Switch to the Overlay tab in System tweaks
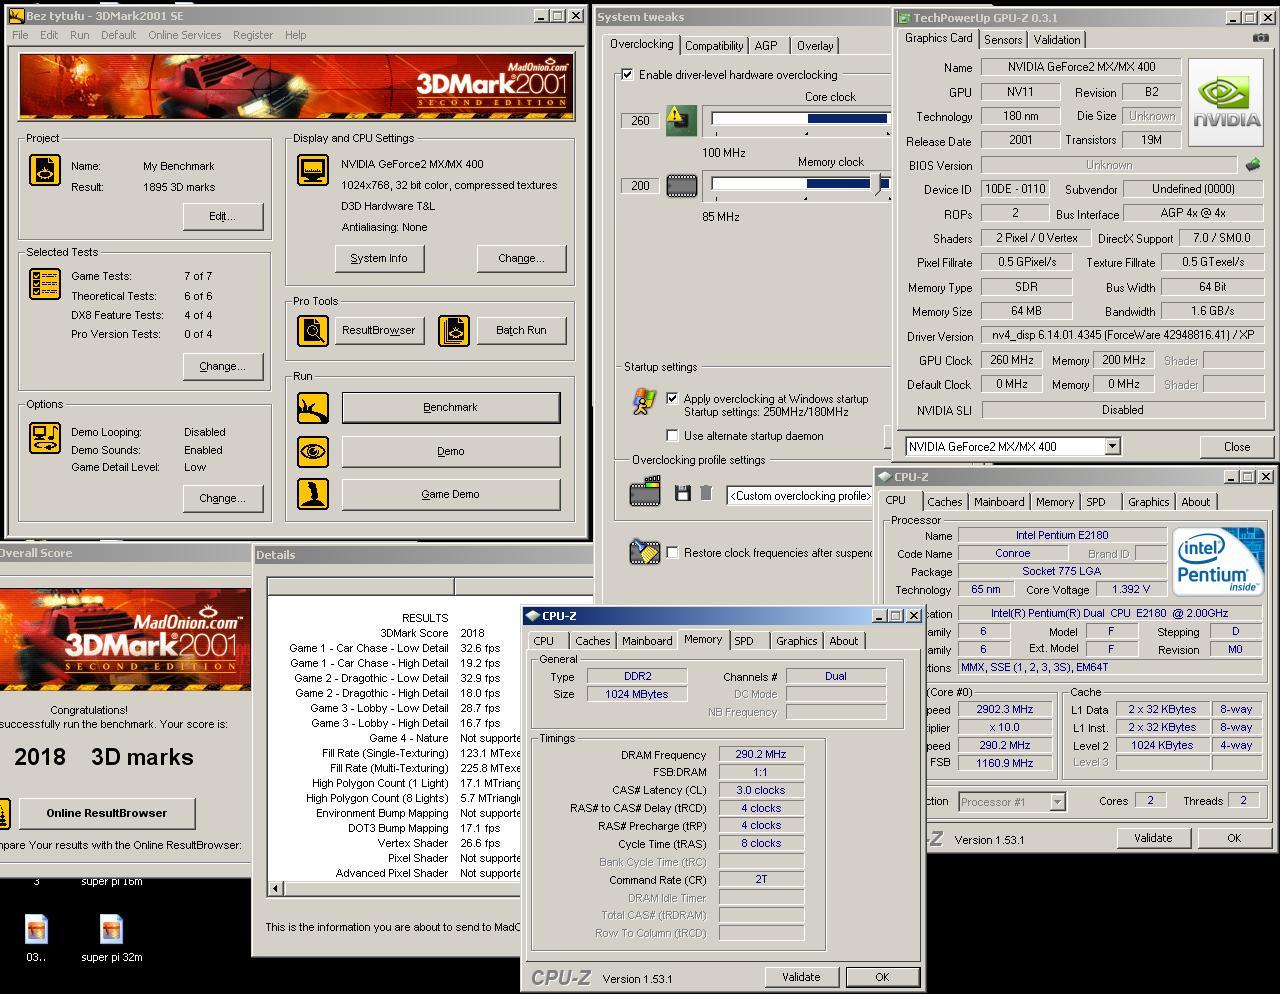This screenshot has width=1280, height=994. [815, 46]
